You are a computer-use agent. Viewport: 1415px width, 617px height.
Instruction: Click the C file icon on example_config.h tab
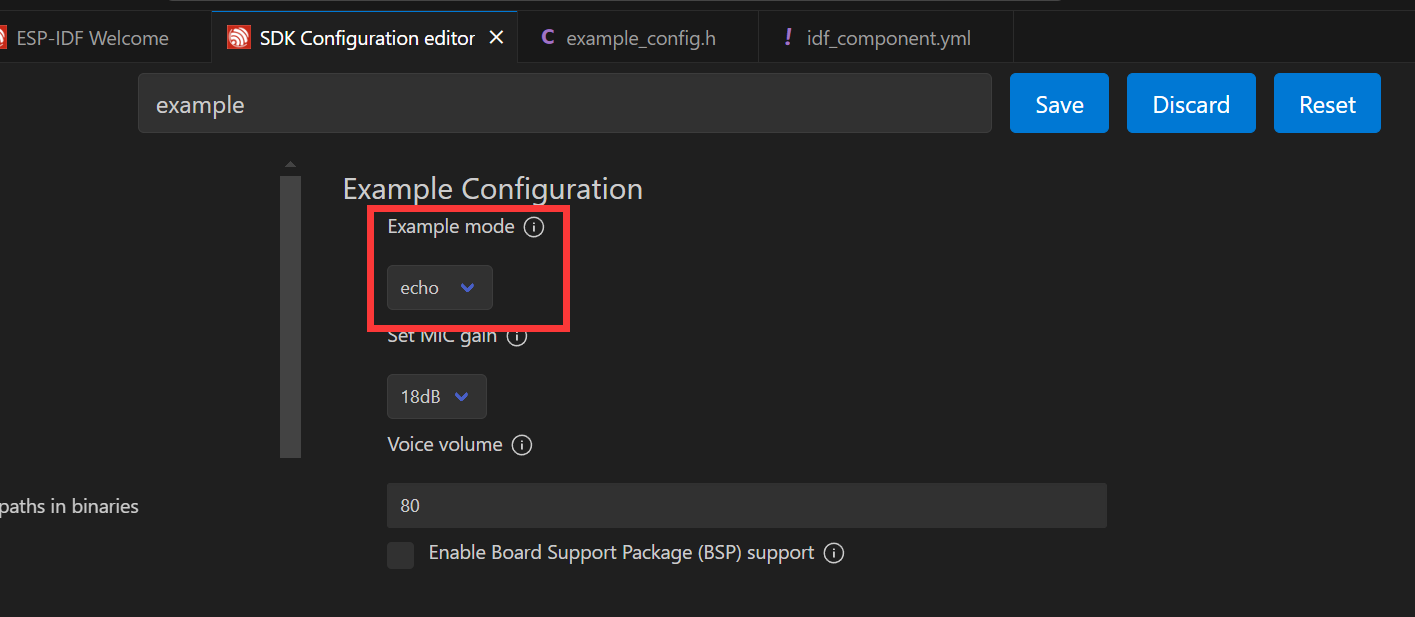pyautogui.click(x=547, y=38)
